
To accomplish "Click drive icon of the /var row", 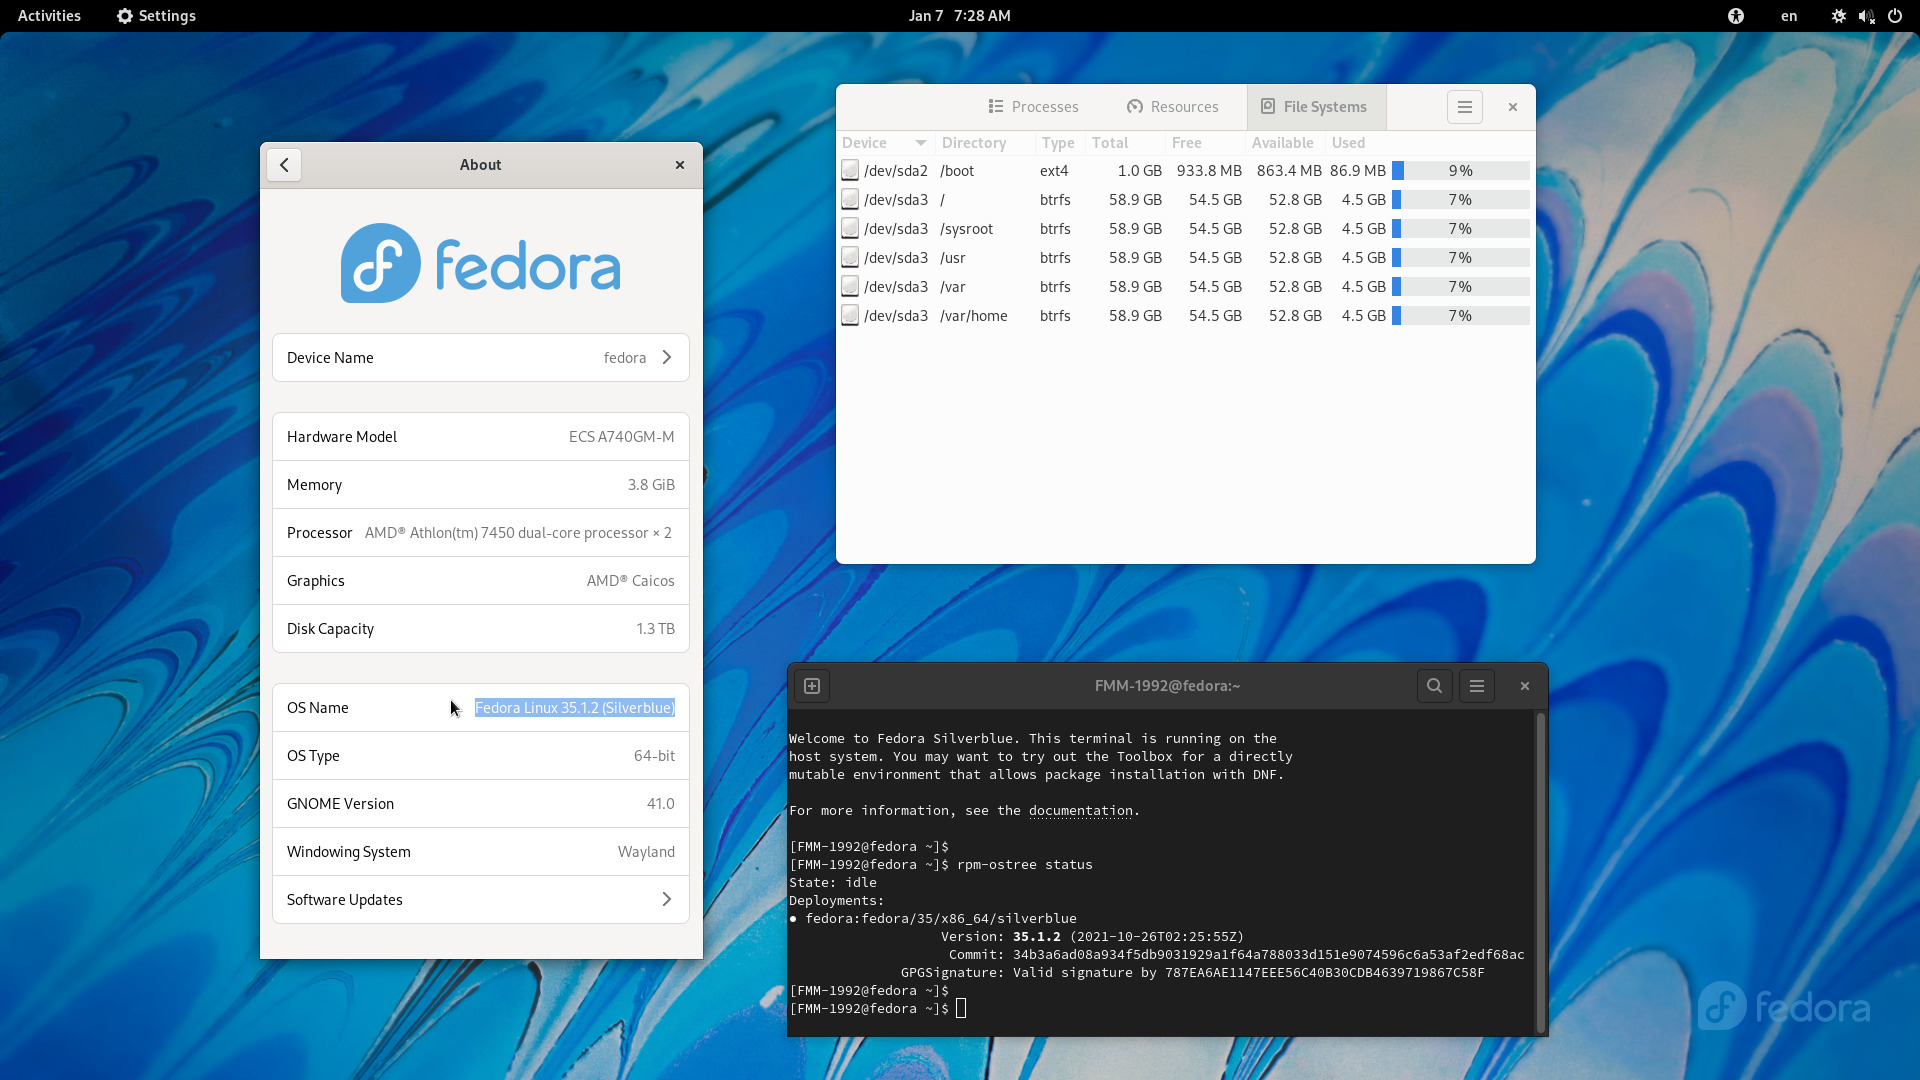I will click(850, 287).
